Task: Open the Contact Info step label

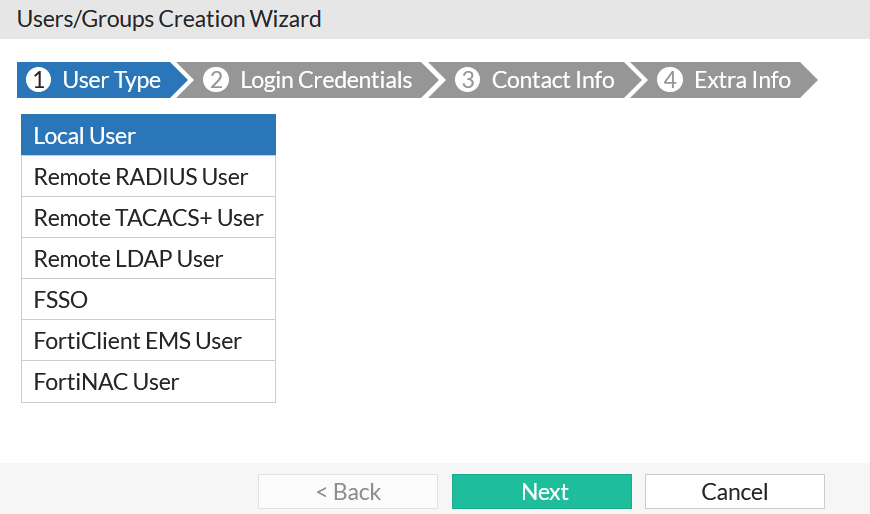Action: tap(553, 81)
